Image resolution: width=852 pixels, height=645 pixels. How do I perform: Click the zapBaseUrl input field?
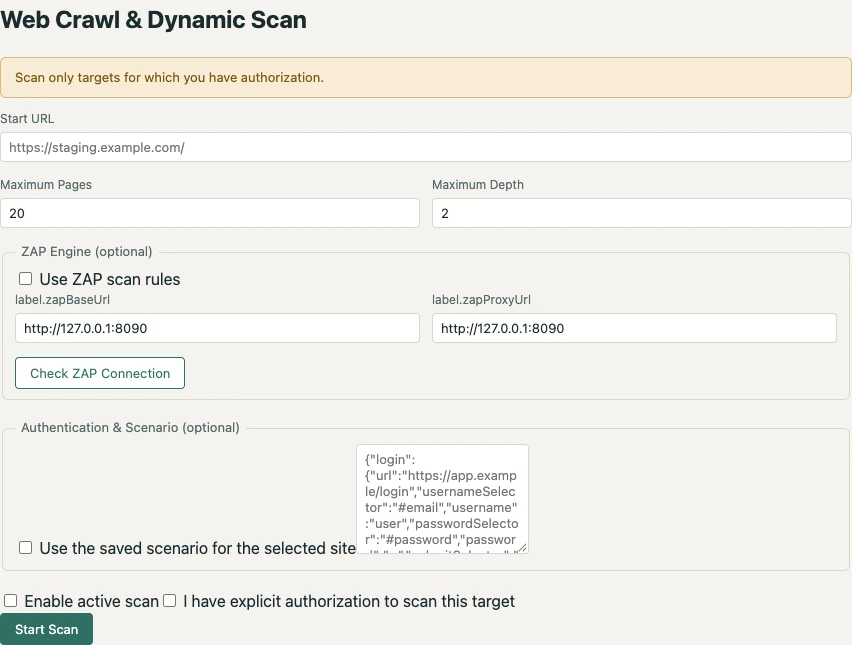coord(217,328)
